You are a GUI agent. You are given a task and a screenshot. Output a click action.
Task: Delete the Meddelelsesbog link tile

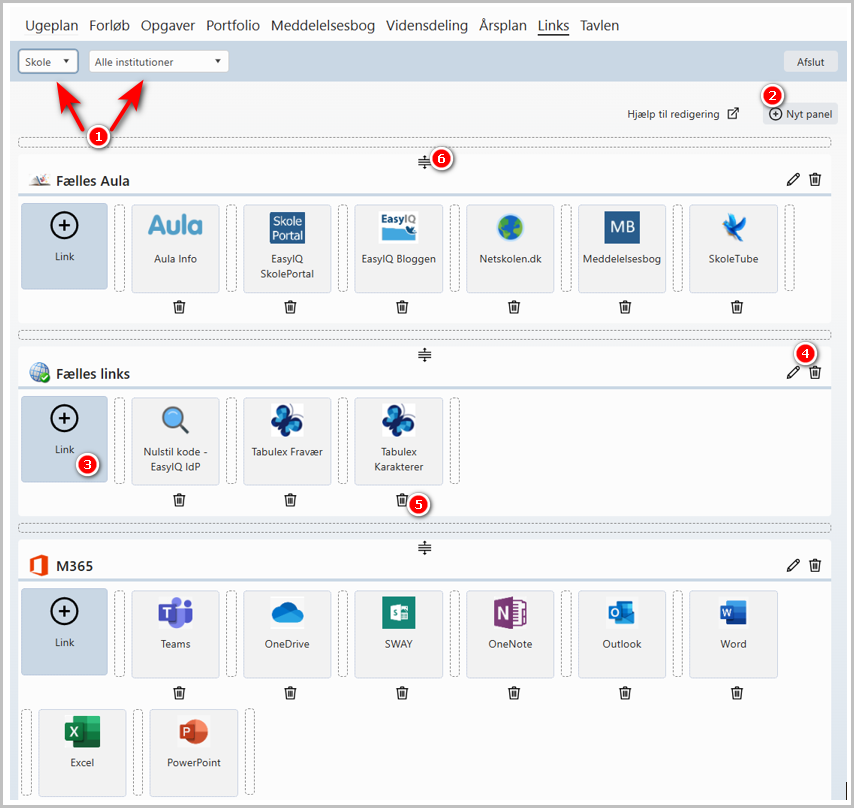click(625, 307)
